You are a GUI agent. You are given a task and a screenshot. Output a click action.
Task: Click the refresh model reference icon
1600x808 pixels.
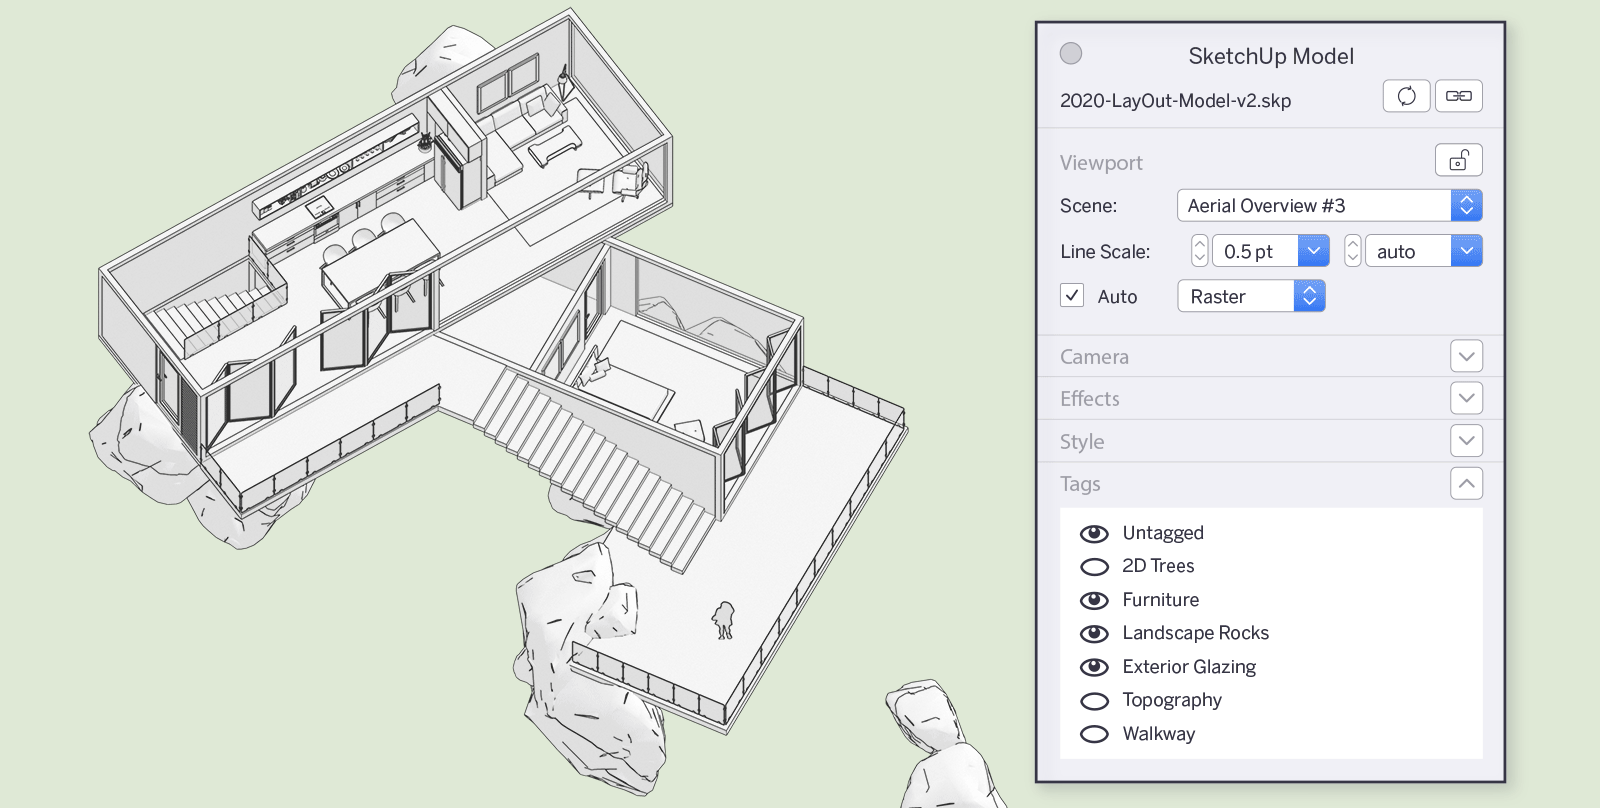click(x=1406, y=96)
